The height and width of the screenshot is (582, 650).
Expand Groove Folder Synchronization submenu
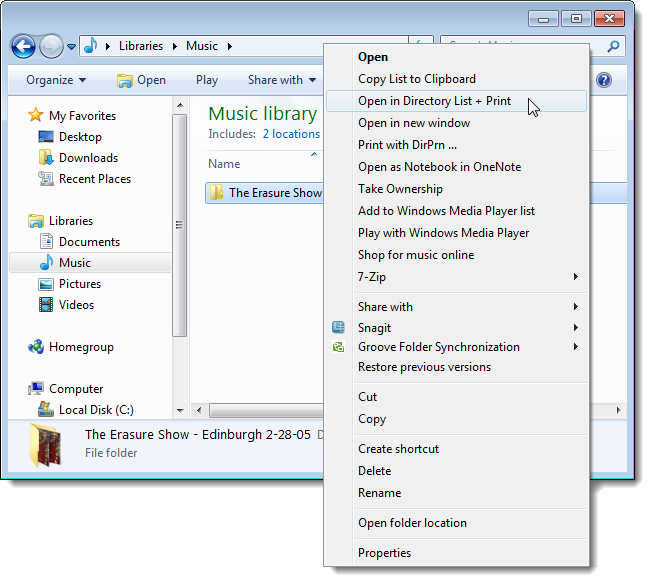pyautogui.click(x=575, y=347)
